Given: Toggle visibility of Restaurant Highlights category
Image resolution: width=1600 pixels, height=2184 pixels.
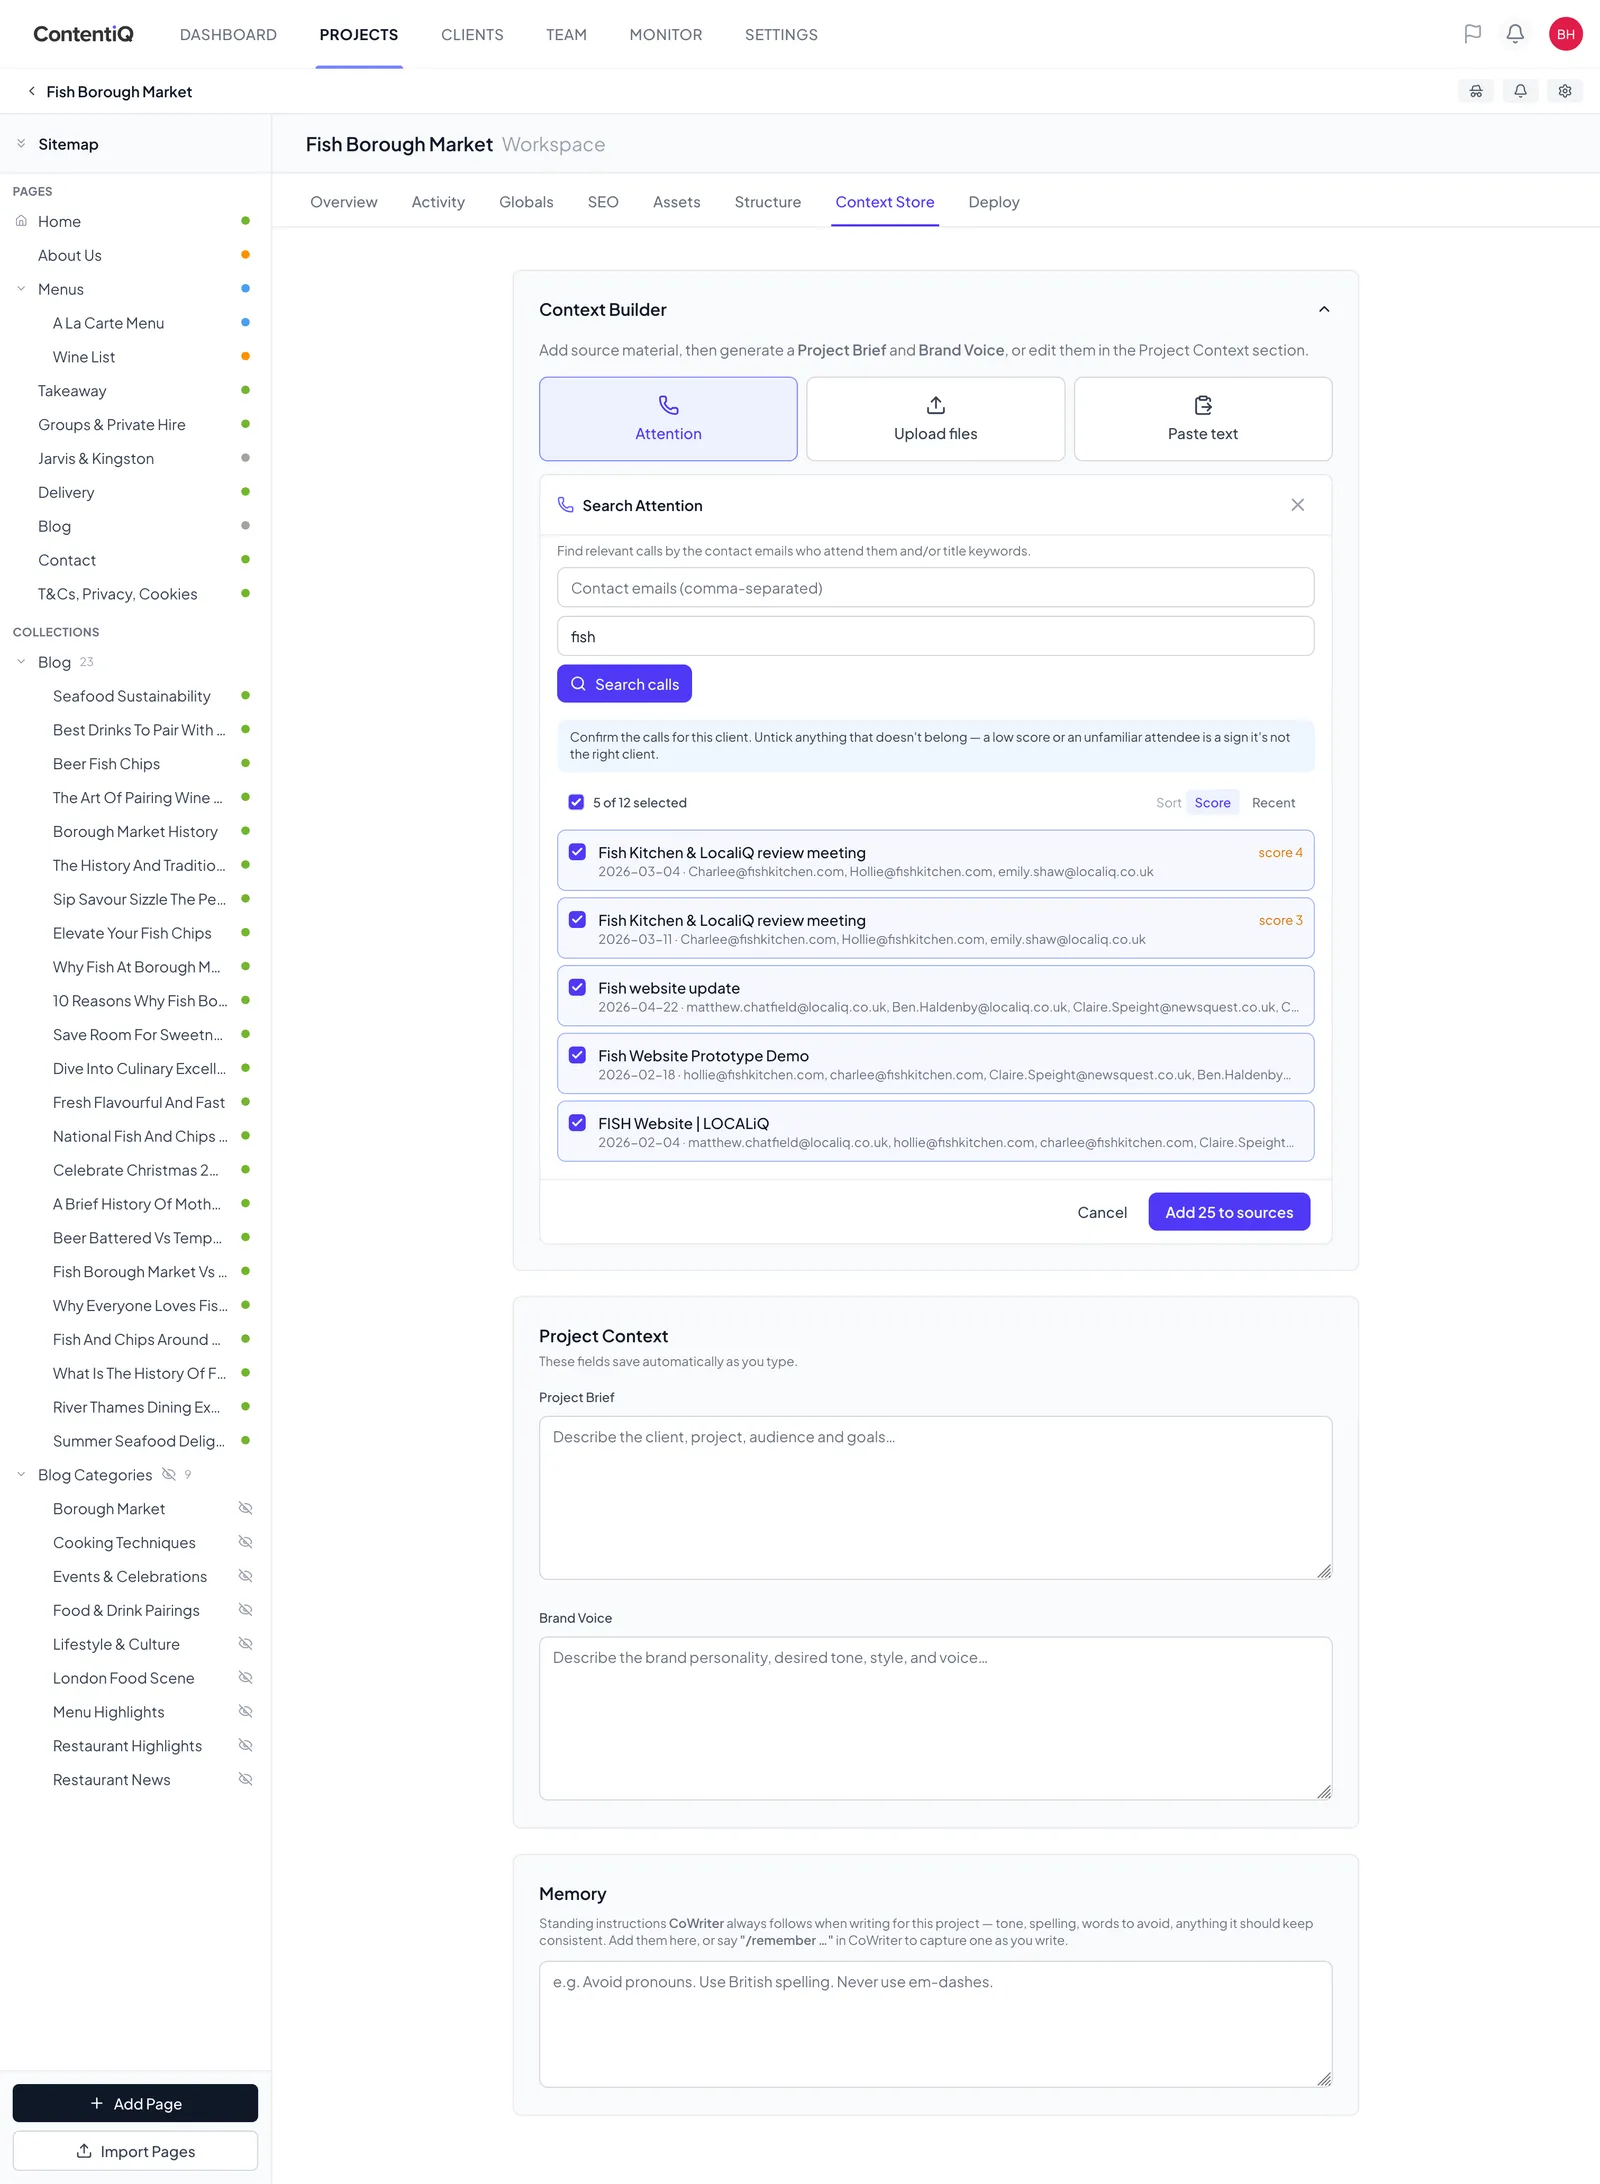Looking at the screenshot, I should (x=245, y=1745).
